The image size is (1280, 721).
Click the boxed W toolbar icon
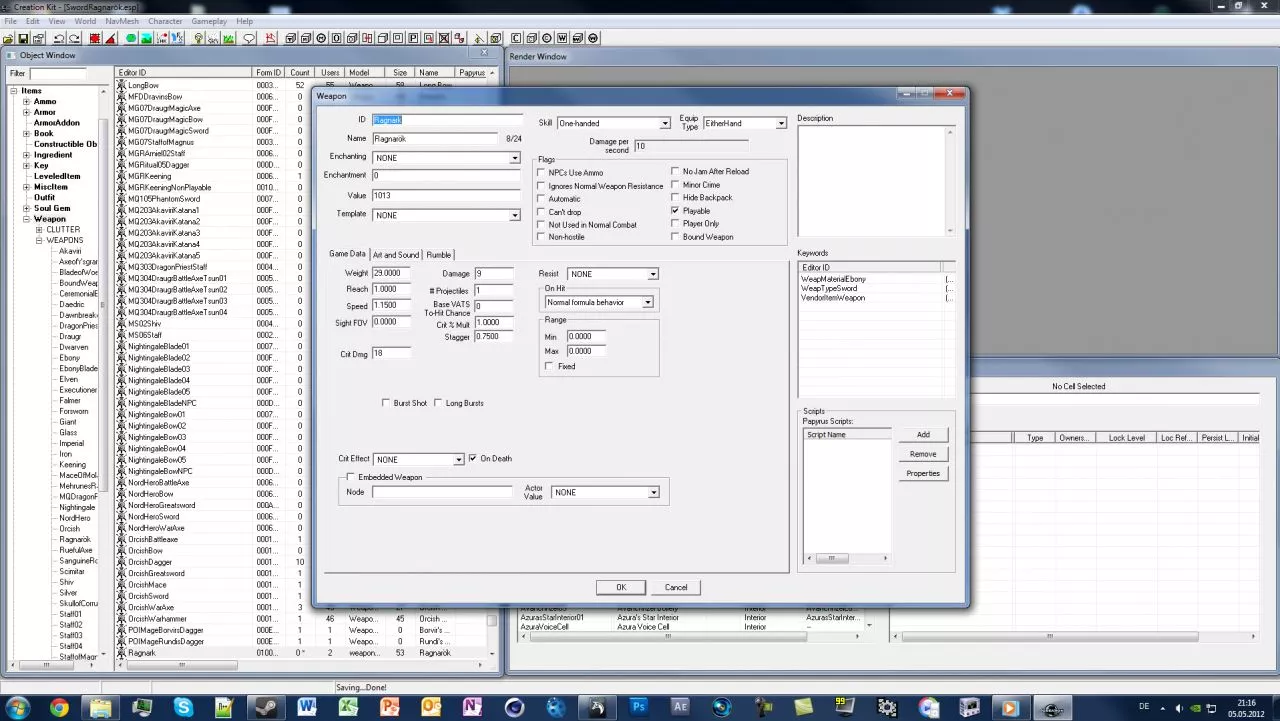tap(562, 38)
